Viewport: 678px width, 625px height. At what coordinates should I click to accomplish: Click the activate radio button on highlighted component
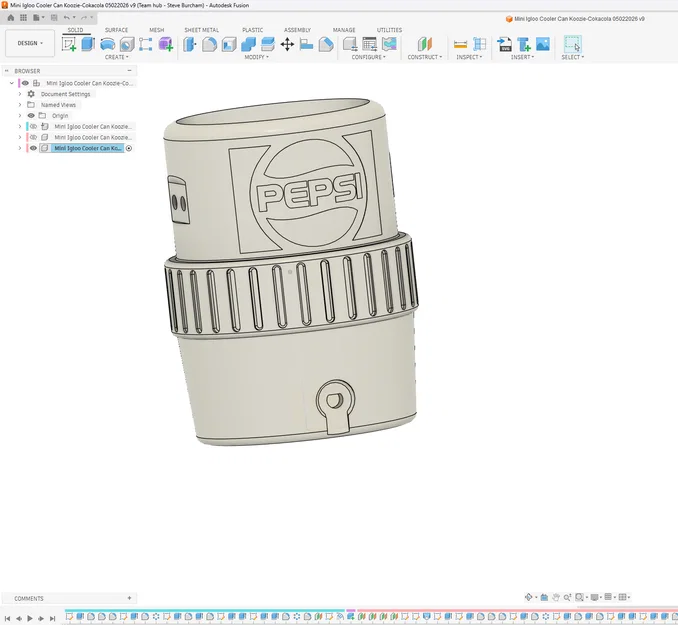pyautogui.click(x=129, y=148)
